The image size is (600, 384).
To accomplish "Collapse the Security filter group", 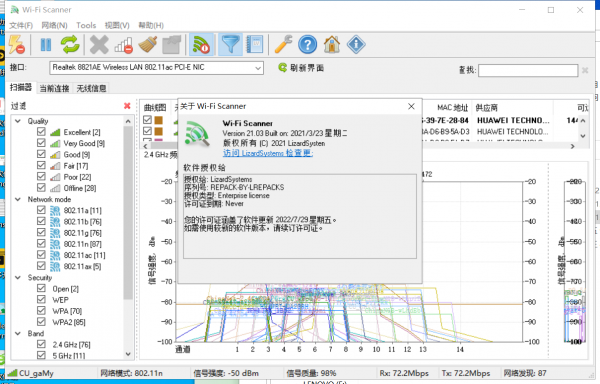I will (x=18, y=277).
